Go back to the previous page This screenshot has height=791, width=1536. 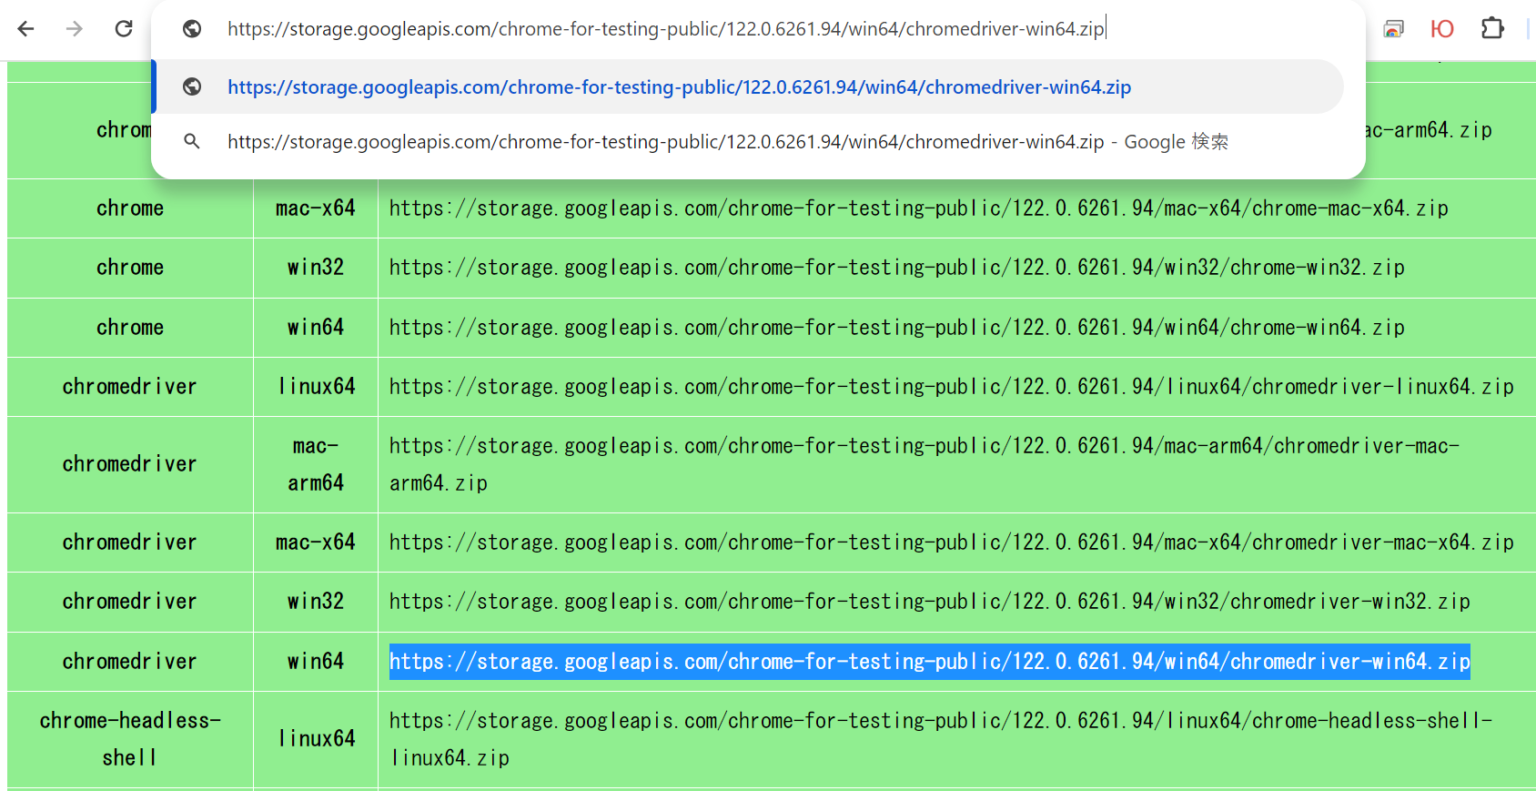[x=26, y=29]
